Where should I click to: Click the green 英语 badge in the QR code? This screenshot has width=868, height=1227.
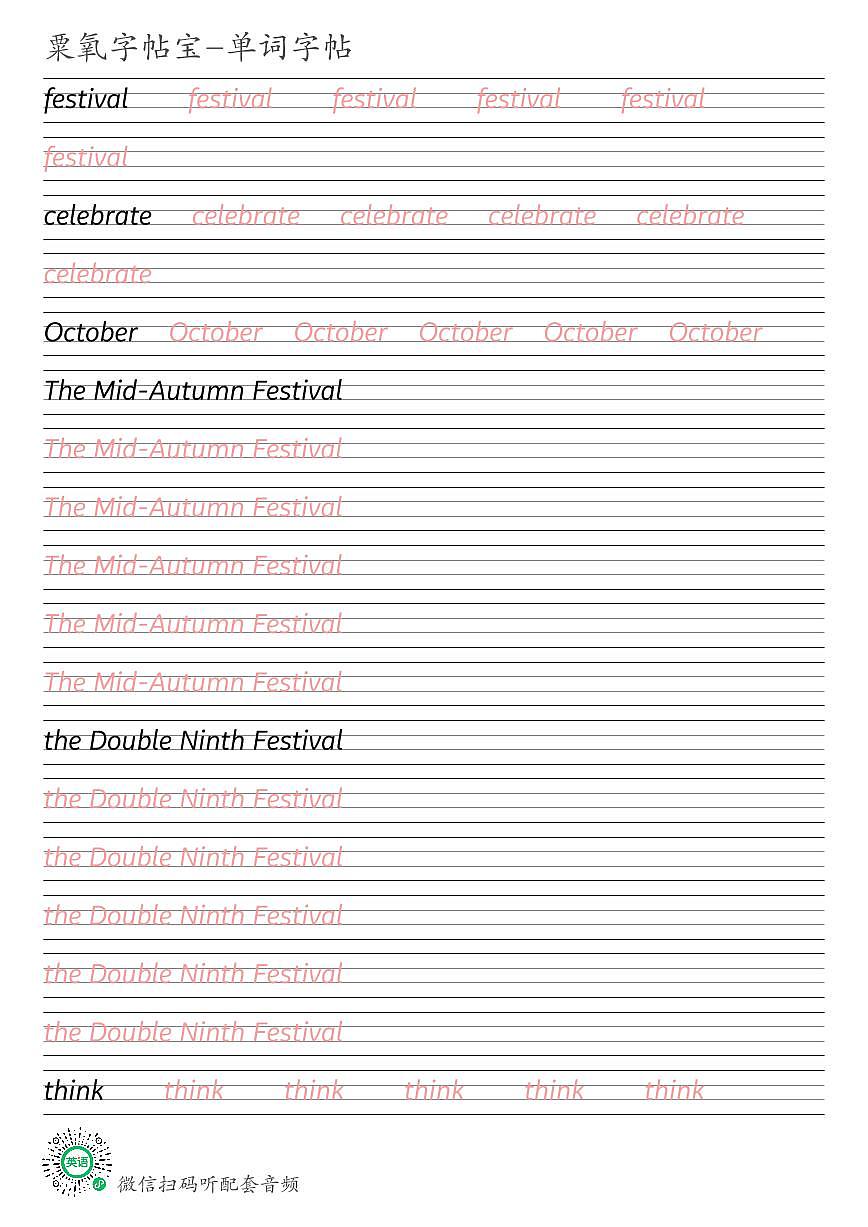[76, 1162]
